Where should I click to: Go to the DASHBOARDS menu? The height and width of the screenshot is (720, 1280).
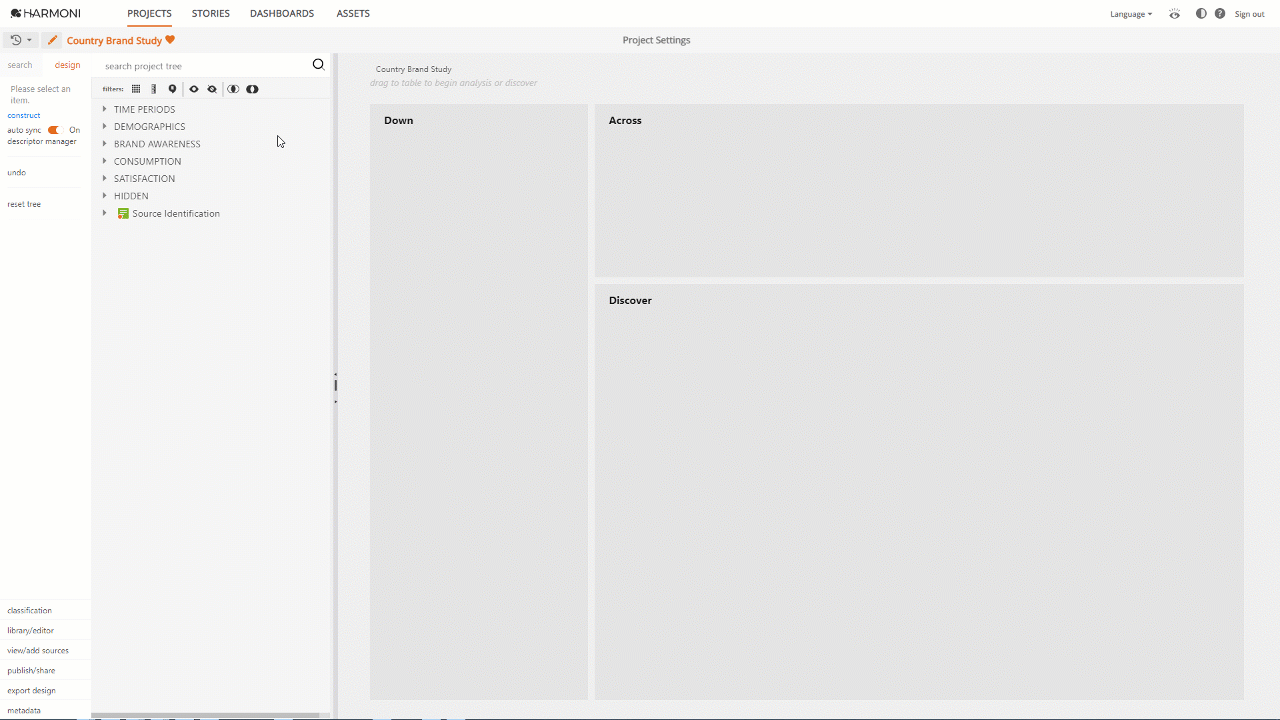(282, 14)
